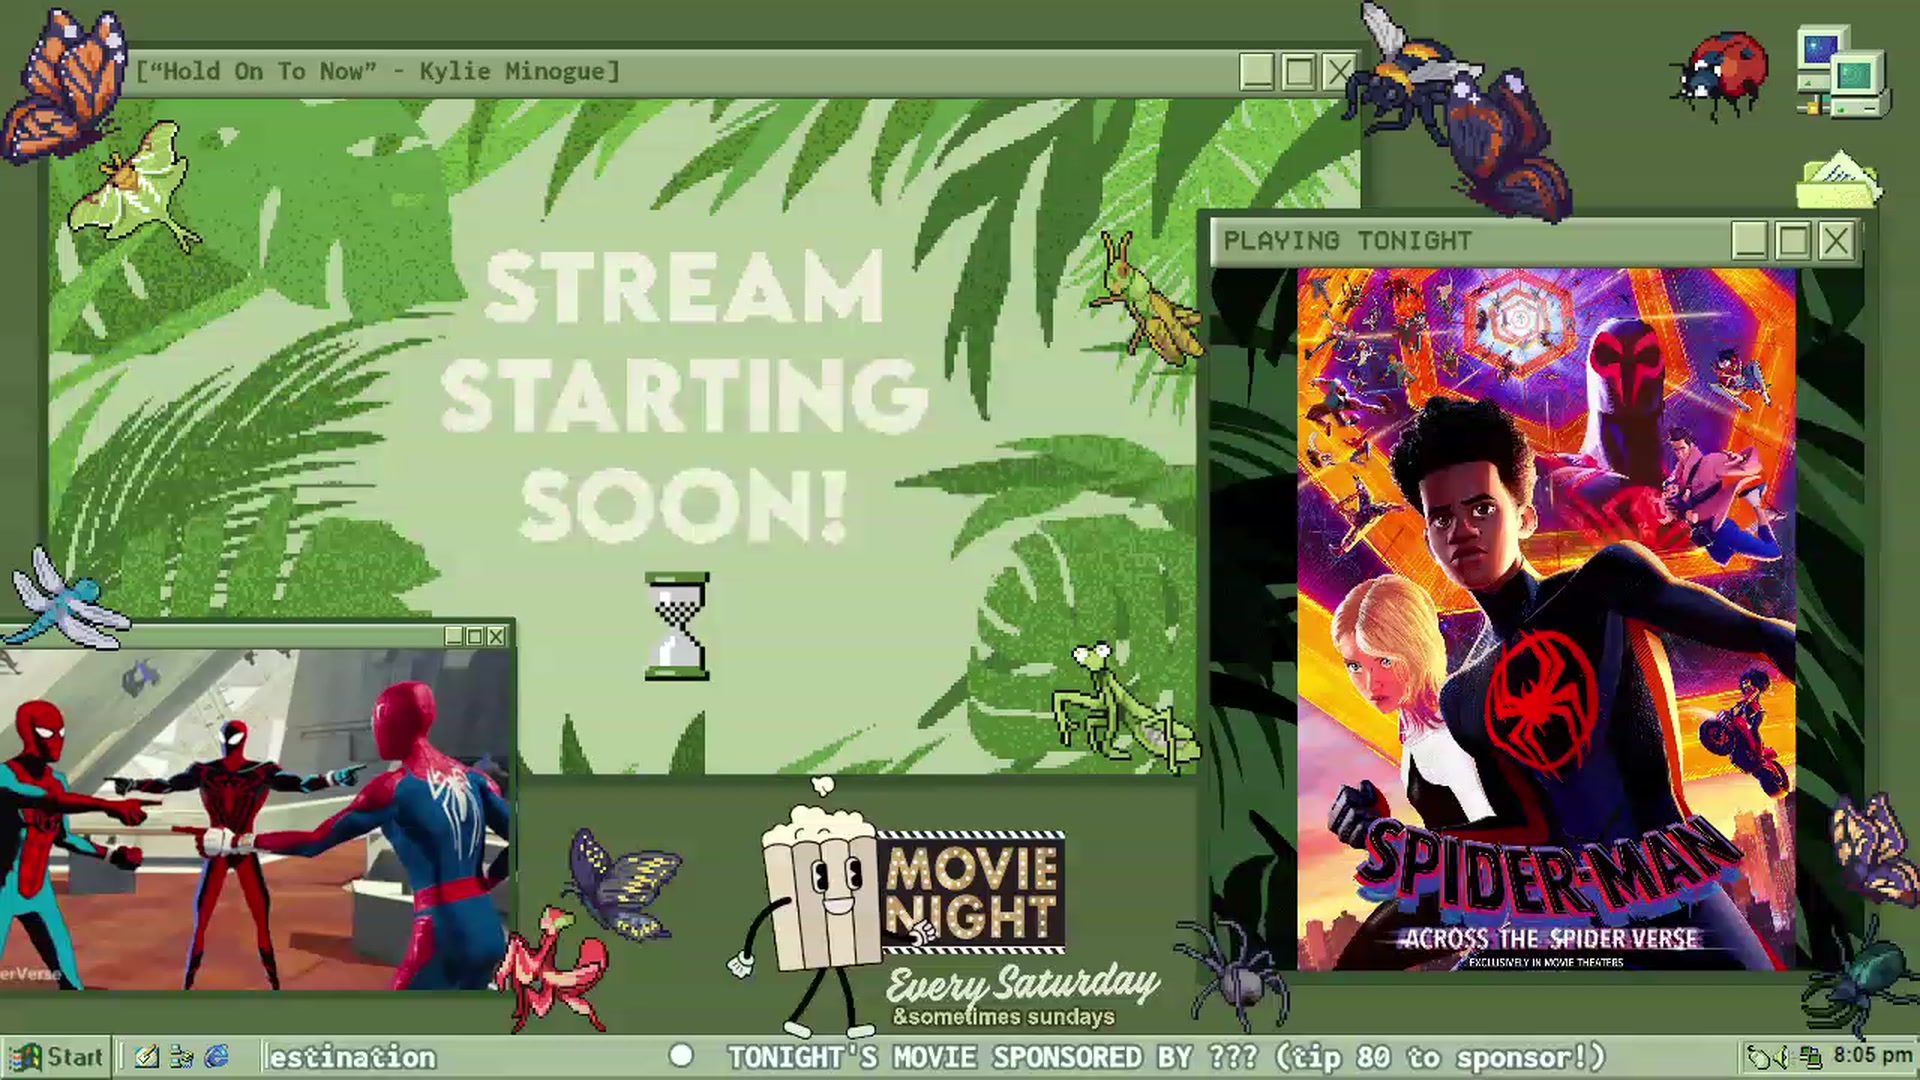Close the Playing Tonight window
1920x1080 pixels.
click(x=1836, y=241)
